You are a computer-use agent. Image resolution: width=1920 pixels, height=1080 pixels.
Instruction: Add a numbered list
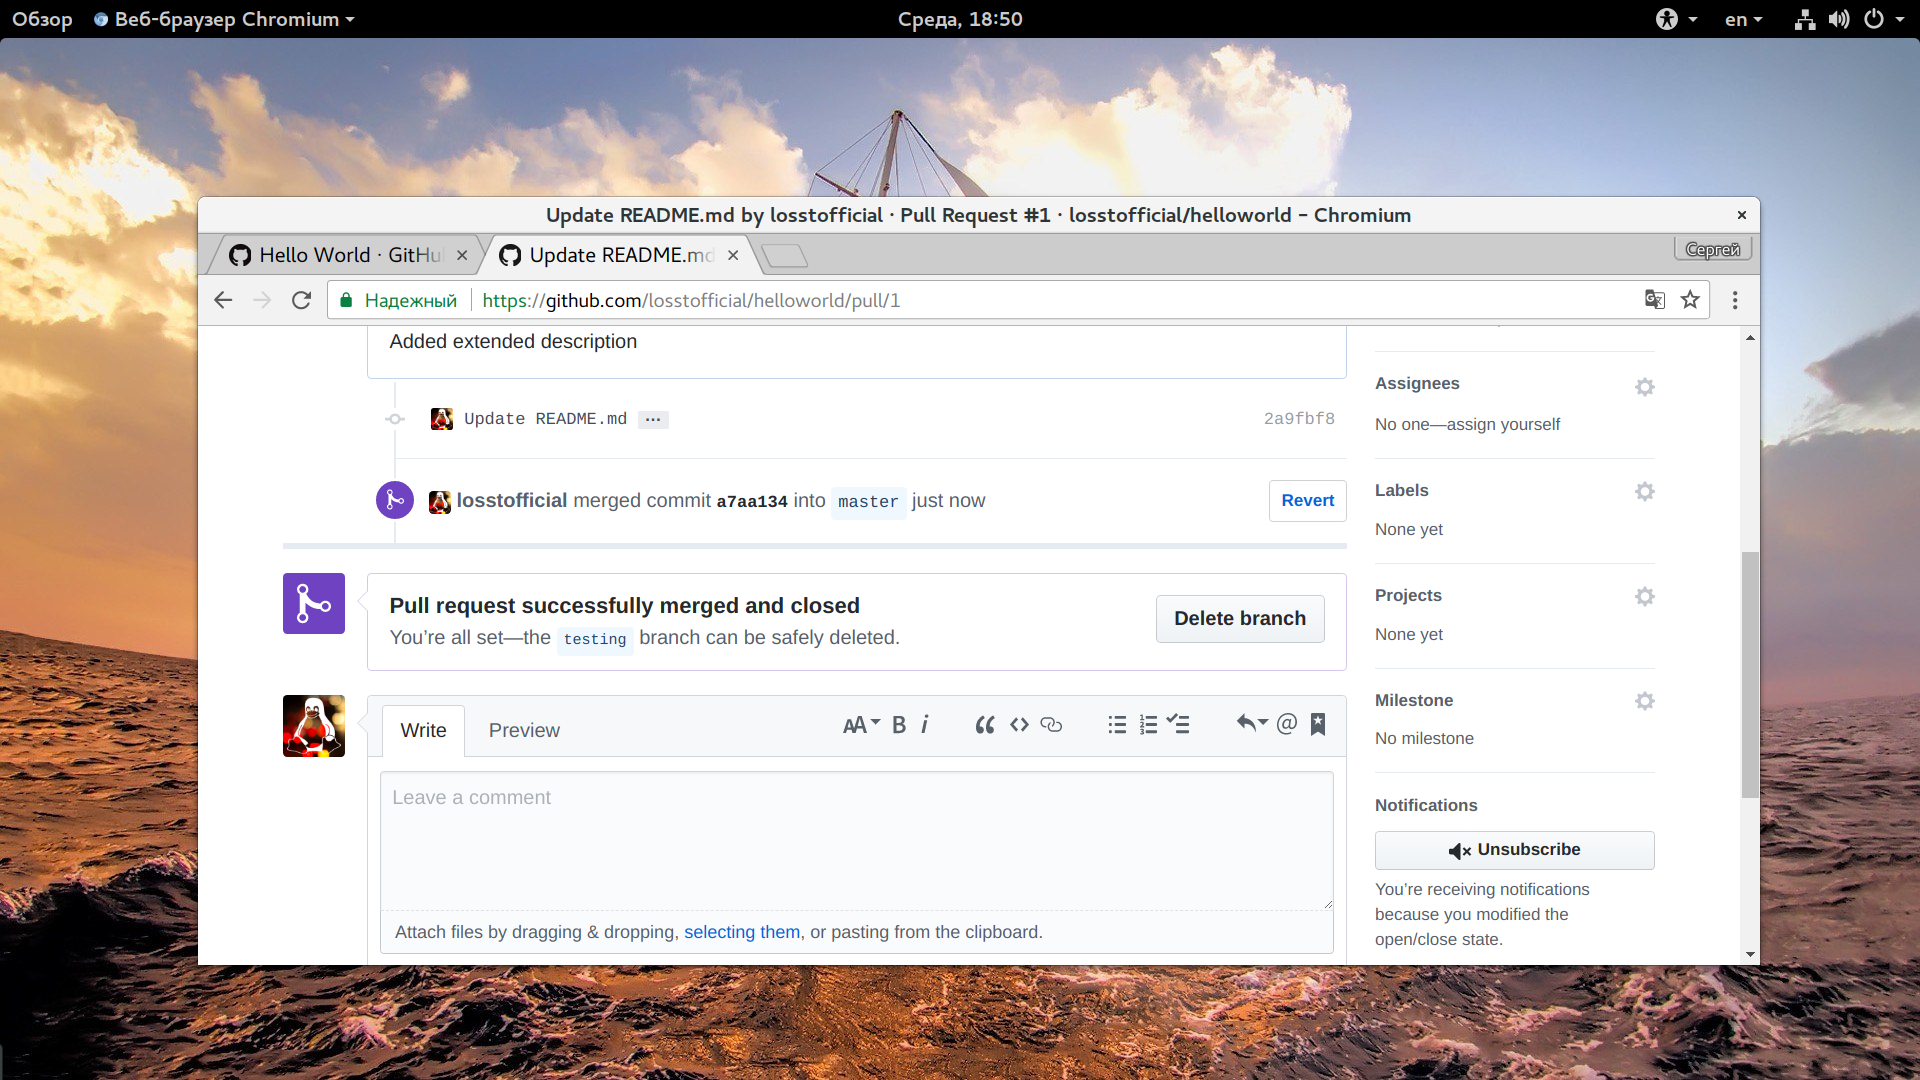(1148, 725)
